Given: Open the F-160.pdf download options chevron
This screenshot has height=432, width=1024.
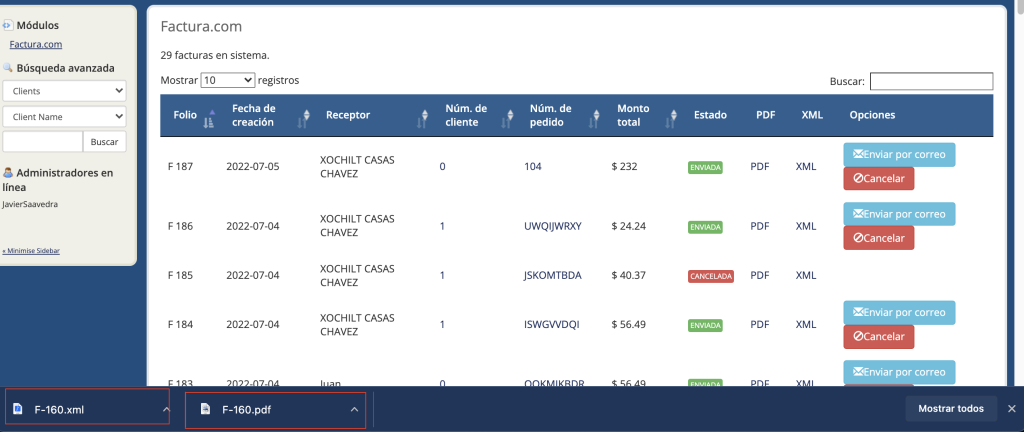Looking at the screenshot, I should pos(354,410).
